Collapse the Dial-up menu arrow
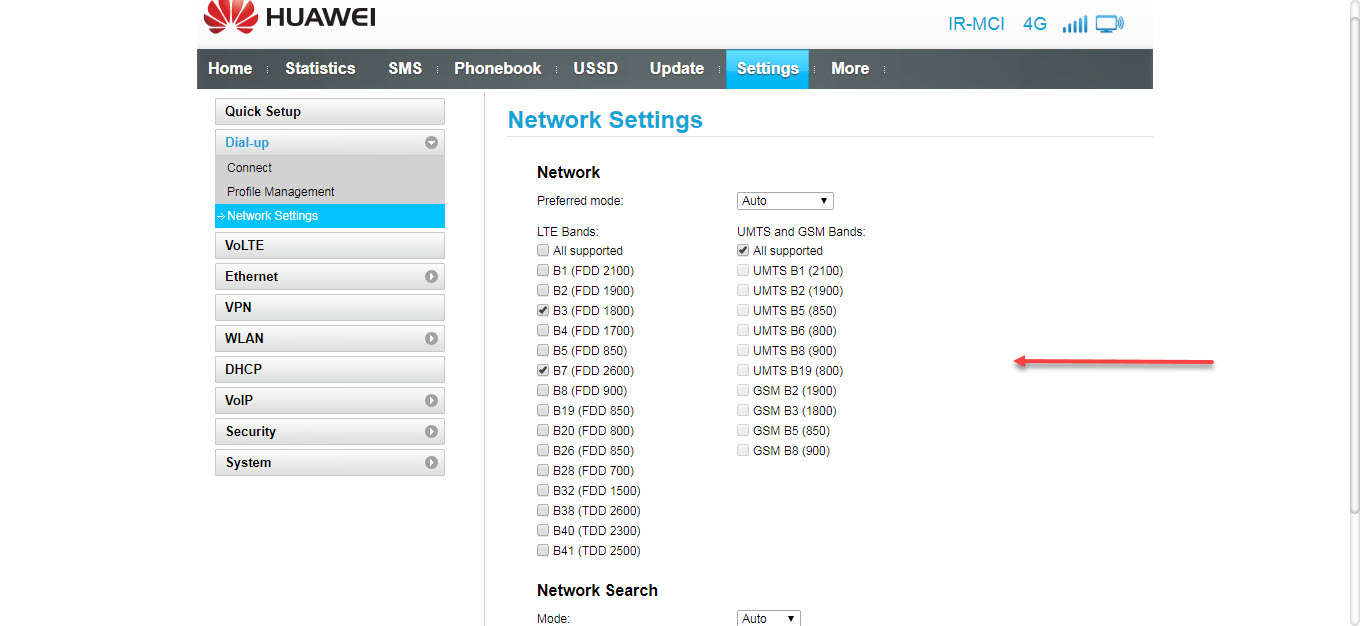Image resolution: width=1360 pixels, height=626 pixels. (431, 143)
